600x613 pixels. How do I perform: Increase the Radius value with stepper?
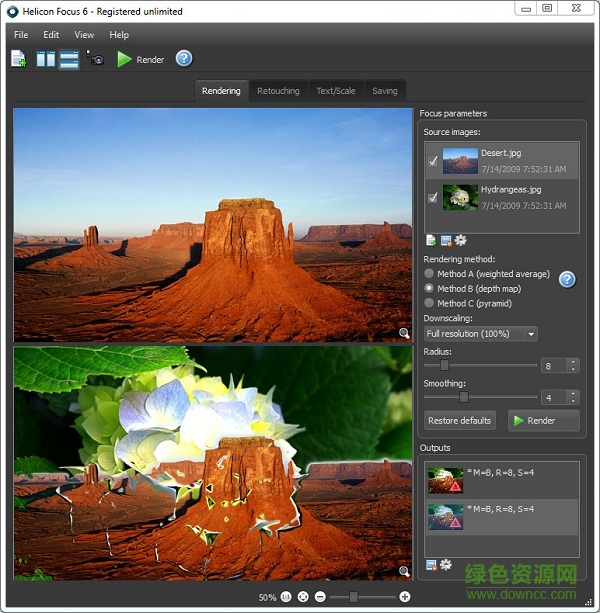tap(573, 362)
